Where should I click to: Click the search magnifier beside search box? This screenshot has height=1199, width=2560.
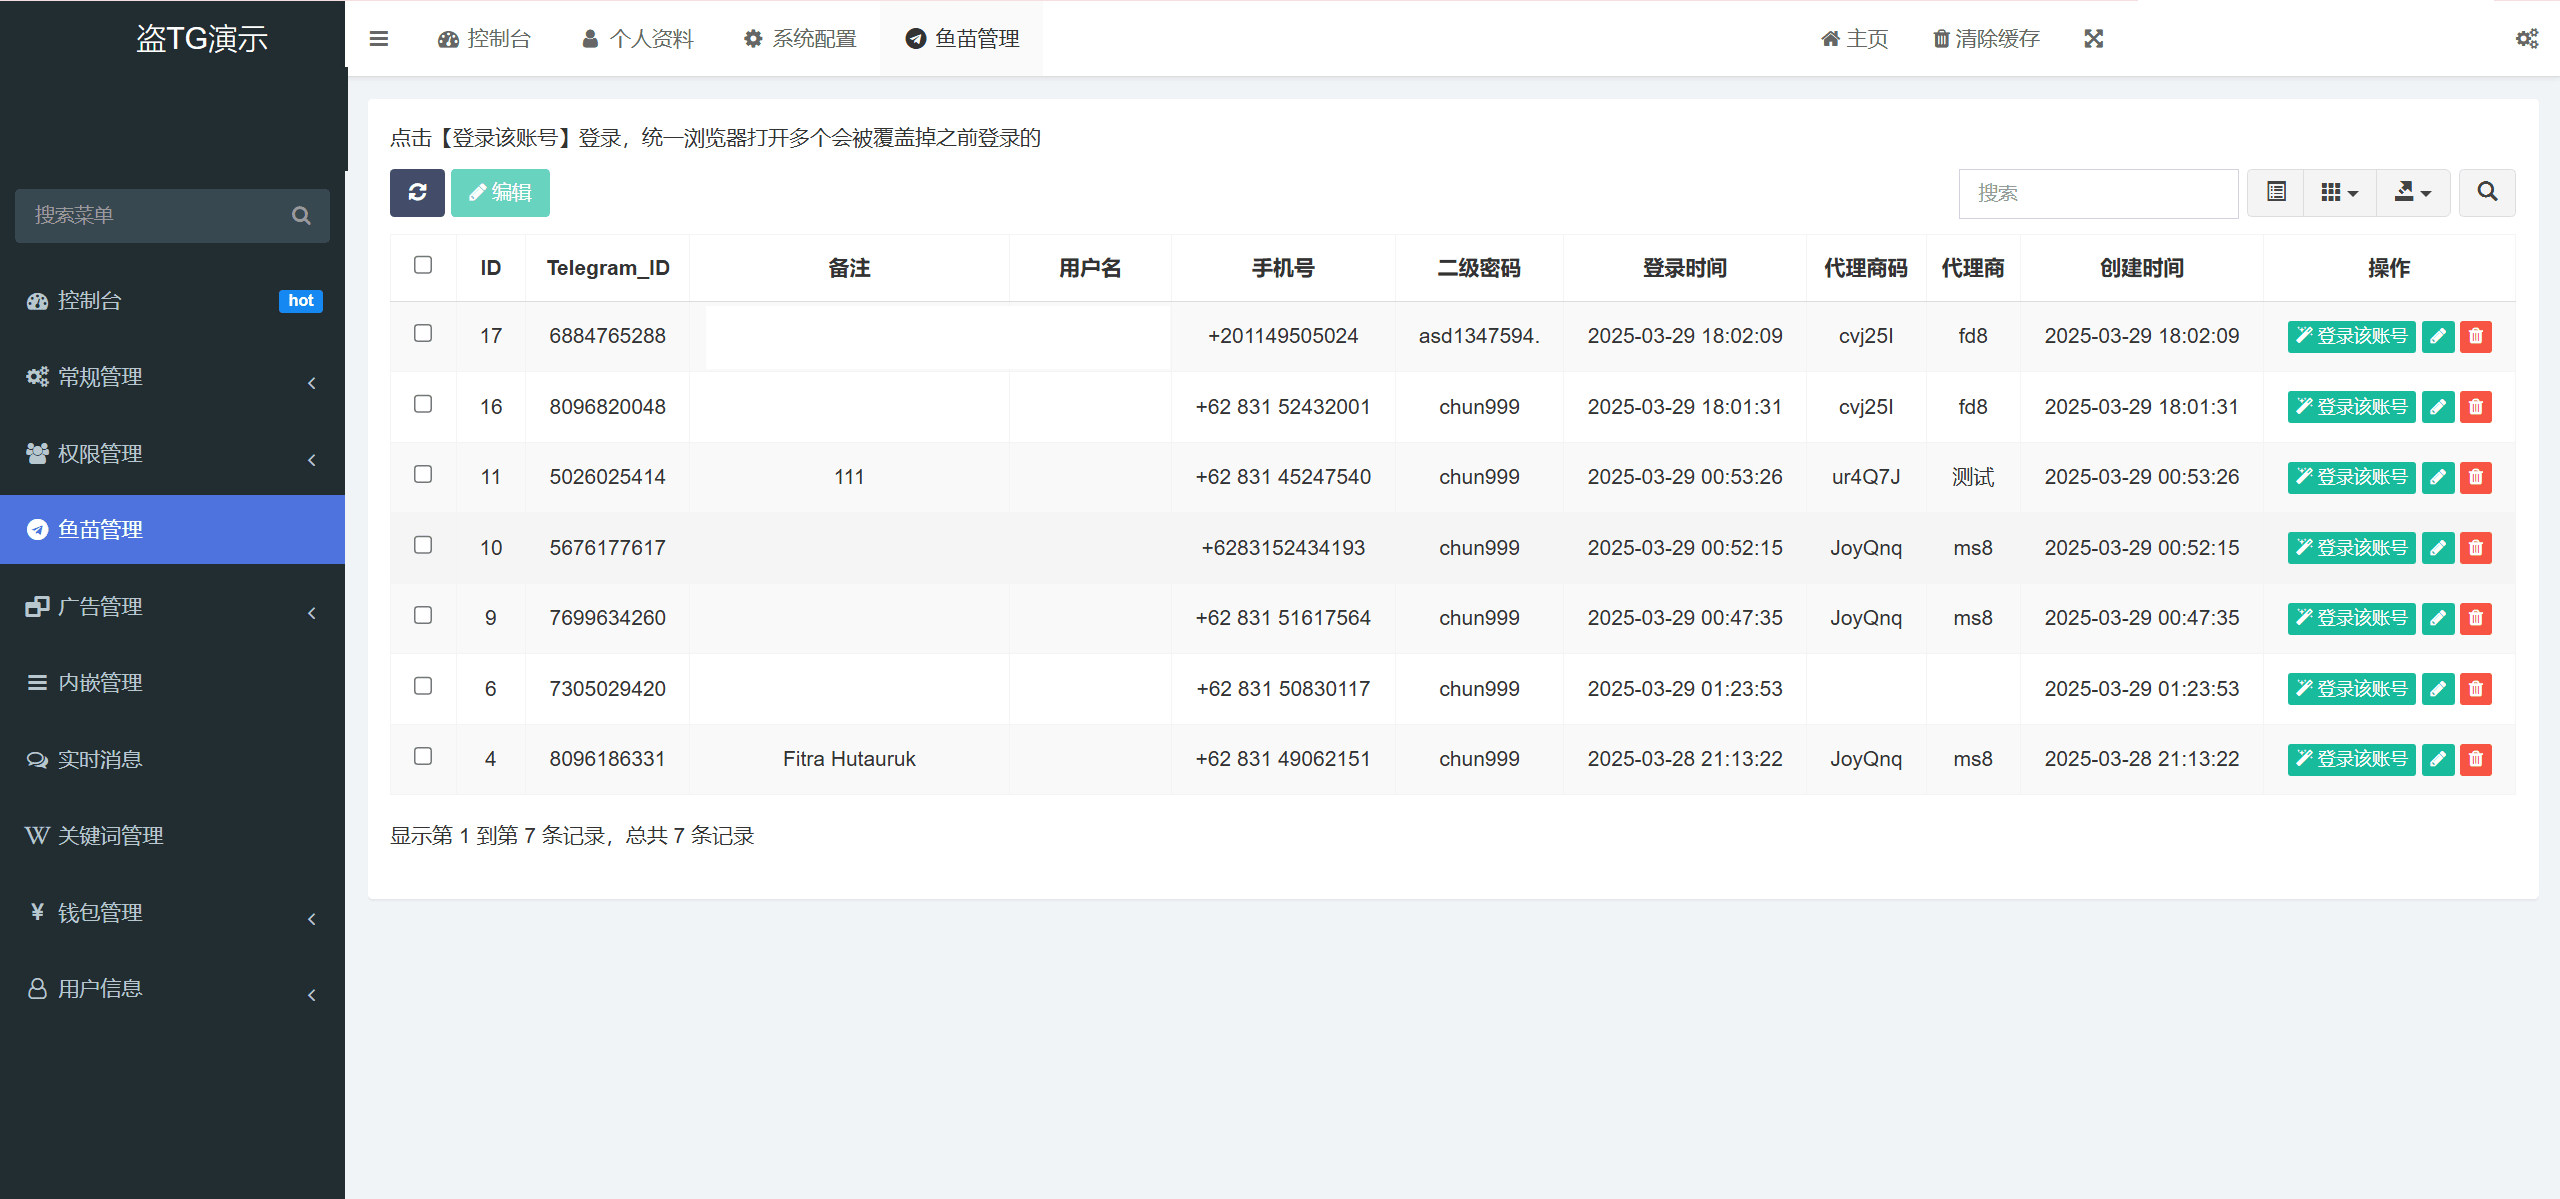click(x=2487, y=192)
